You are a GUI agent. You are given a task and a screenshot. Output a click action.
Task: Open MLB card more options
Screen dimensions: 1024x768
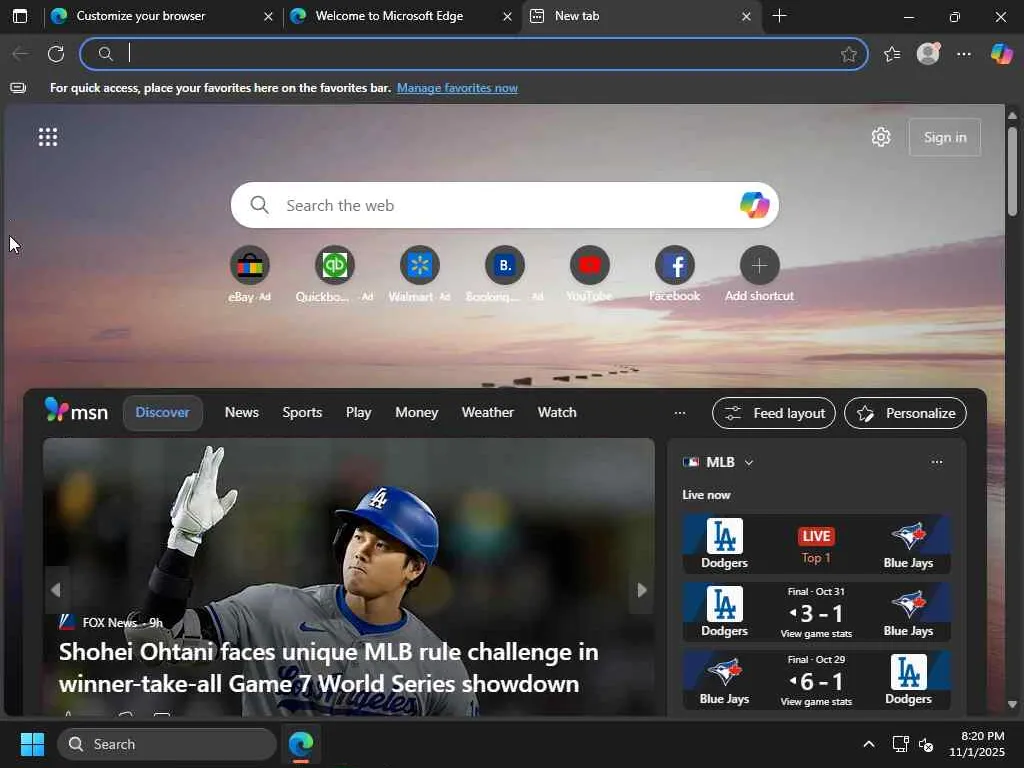point(936,462)
